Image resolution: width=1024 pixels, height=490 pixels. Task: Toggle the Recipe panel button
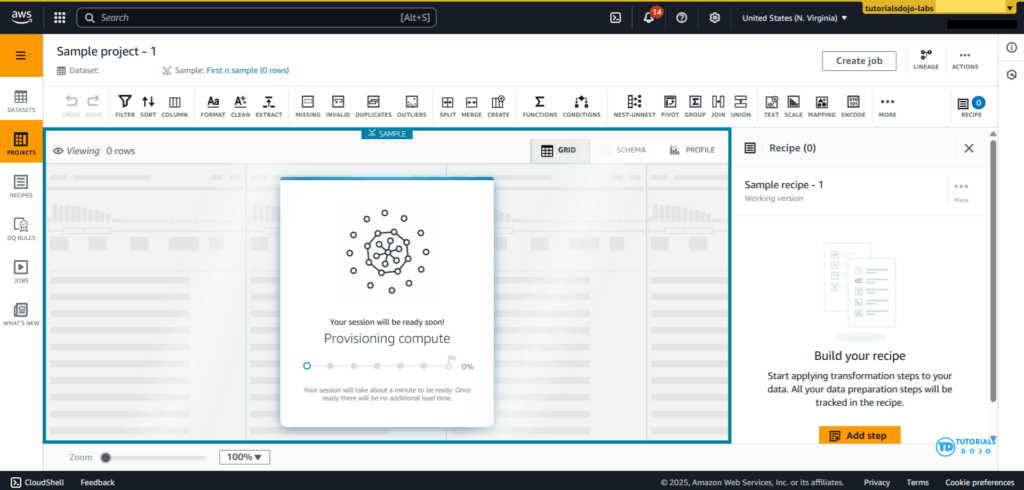[x=970, y=105]
